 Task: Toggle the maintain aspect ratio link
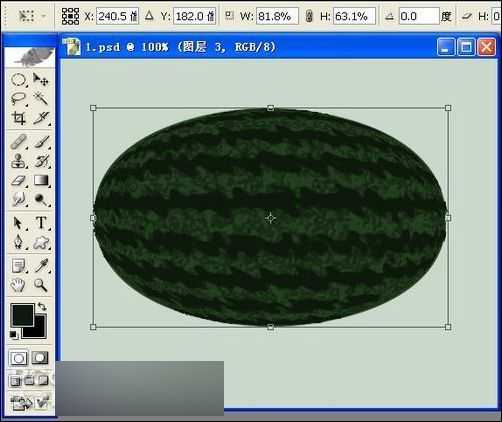coord(309,16)
